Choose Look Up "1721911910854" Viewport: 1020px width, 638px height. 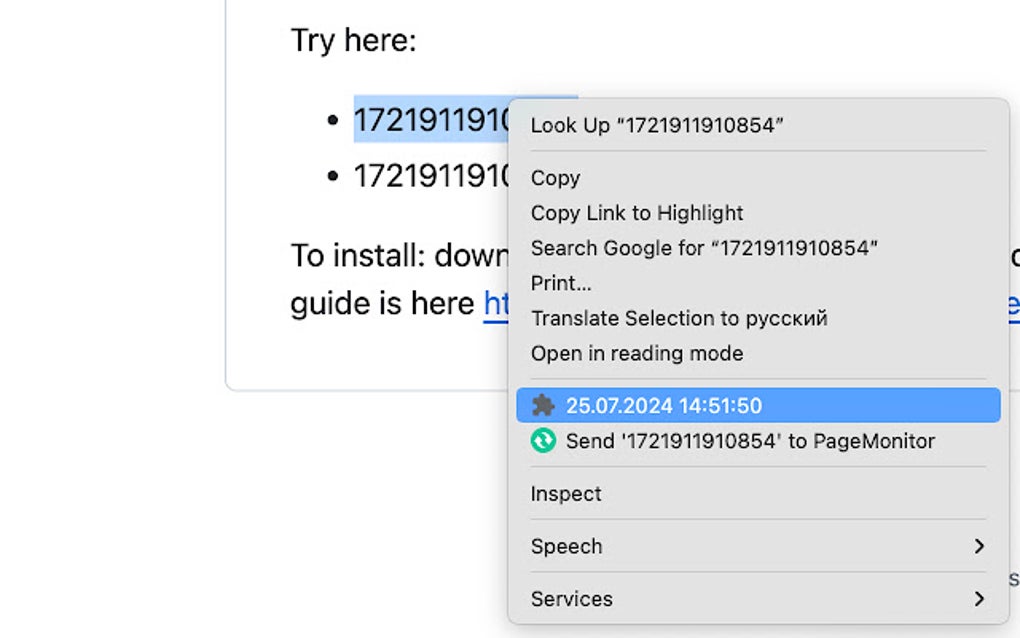click(657, 125)
